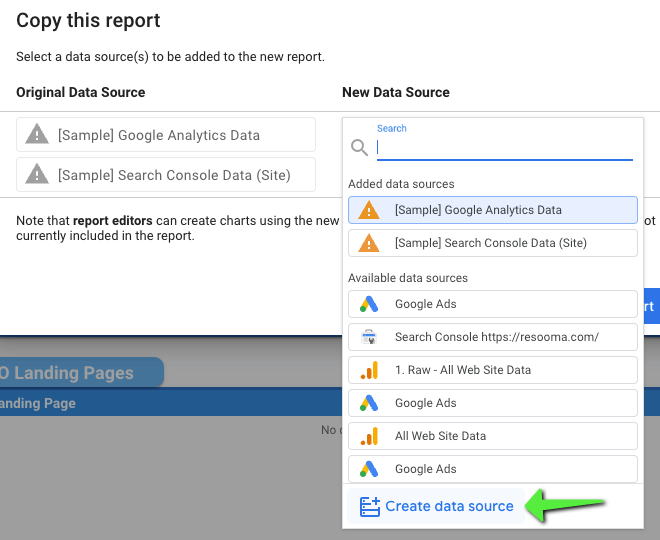The width and height of the screenshot is (660, 540).
Task: Click gray warning icon in original Search Console source
Action: click(37, 175)
